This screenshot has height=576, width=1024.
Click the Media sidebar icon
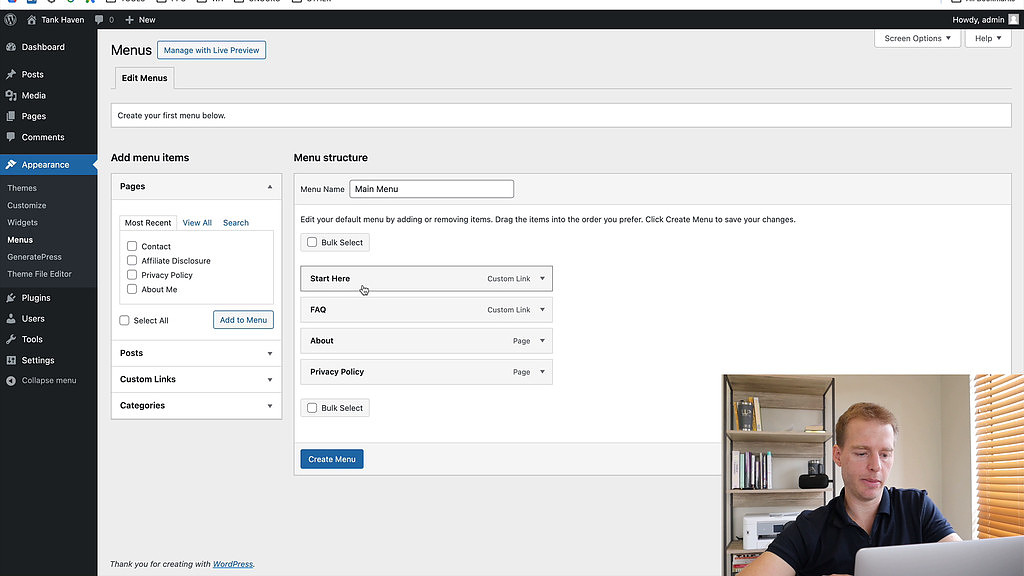pyautogui.click(x=9, y=95)
